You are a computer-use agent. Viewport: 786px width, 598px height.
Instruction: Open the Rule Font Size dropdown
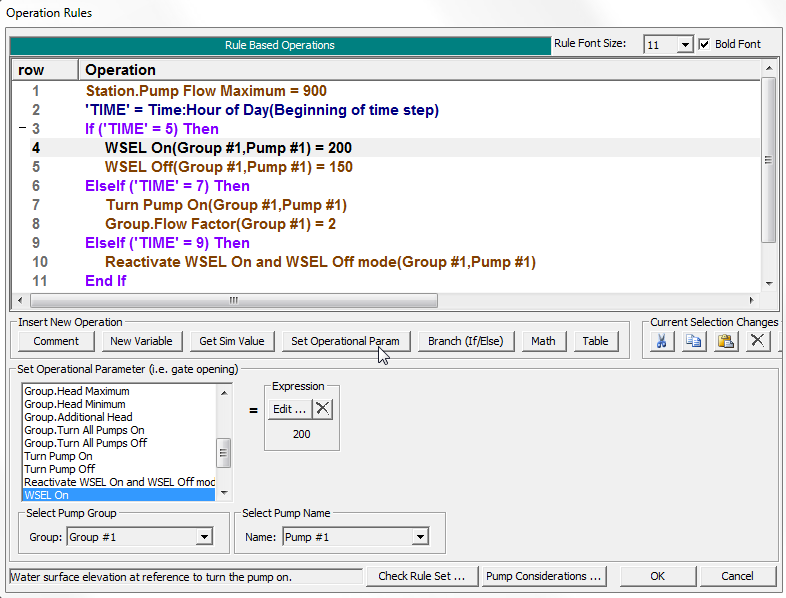tap(684, 45)
